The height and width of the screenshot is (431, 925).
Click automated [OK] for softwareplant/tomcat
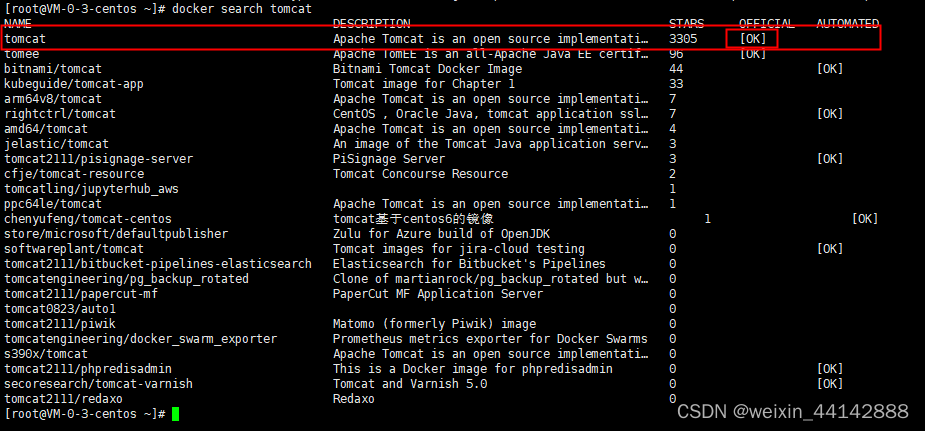830,249
